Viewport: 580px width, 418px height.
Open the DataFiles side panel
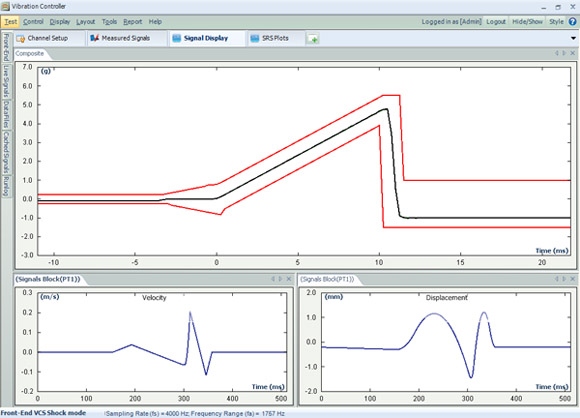tap(6, 115)
